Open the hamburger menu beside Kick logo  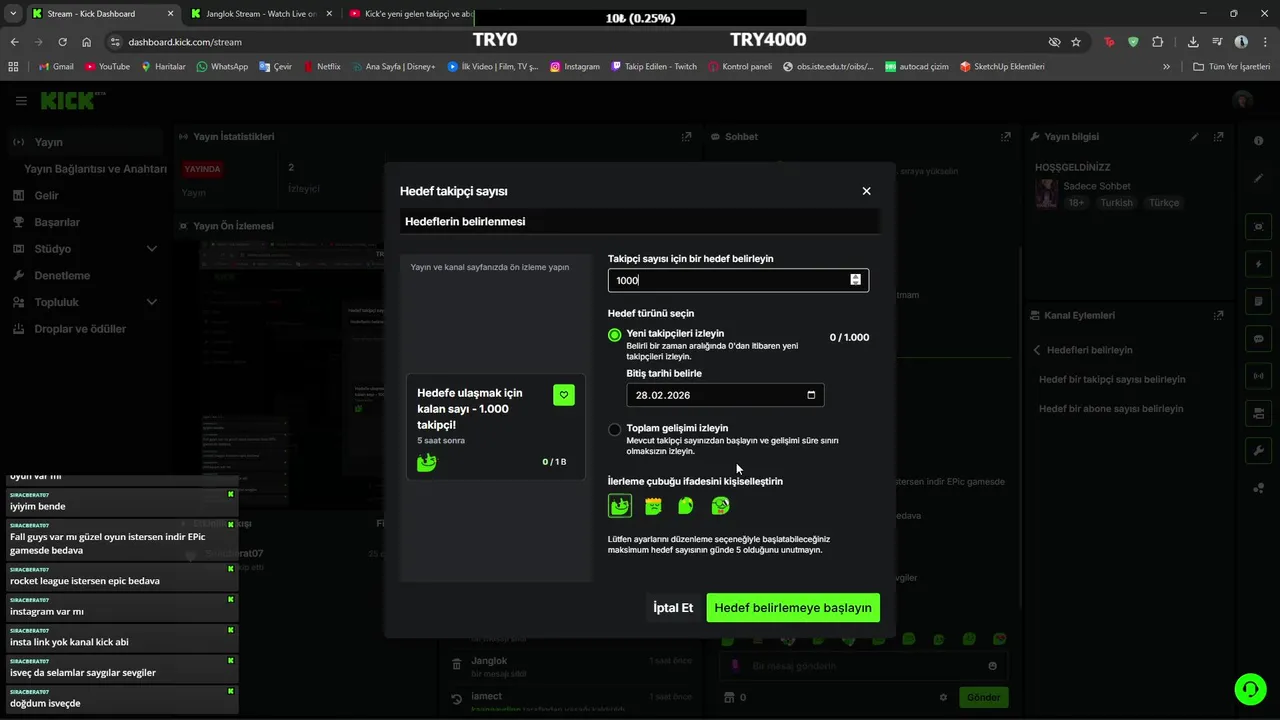tap(21, 101)
